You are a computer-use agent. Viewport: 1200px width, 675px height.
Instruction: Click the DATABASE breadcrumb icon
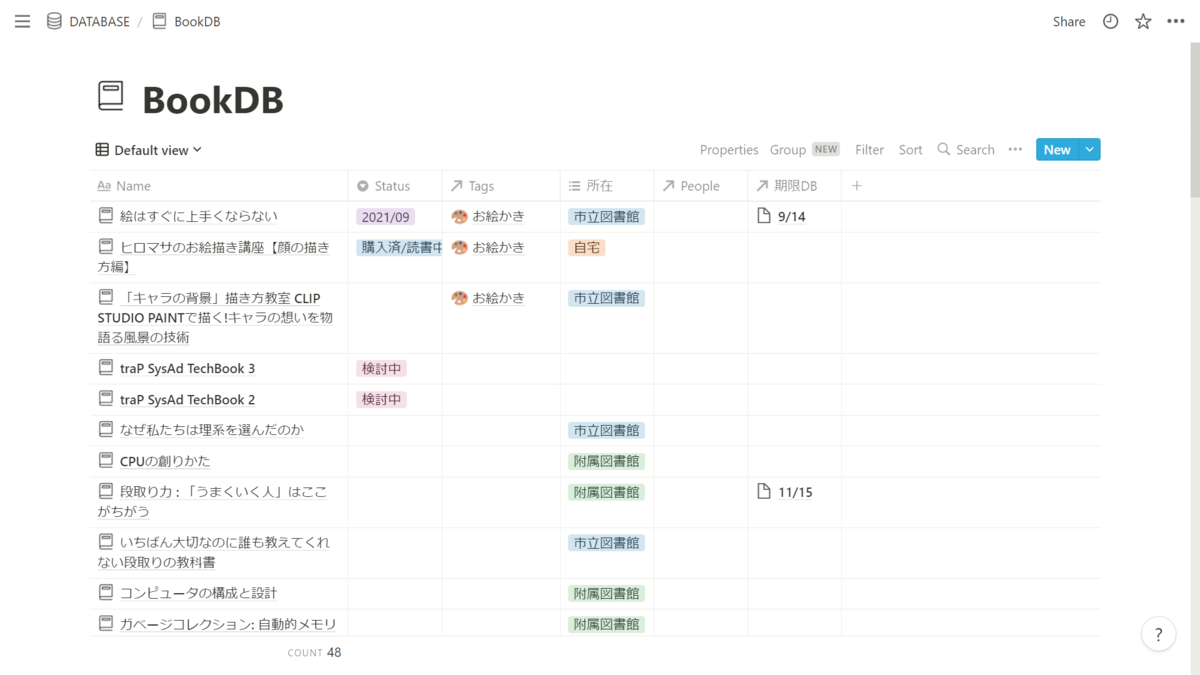point(54,21)
